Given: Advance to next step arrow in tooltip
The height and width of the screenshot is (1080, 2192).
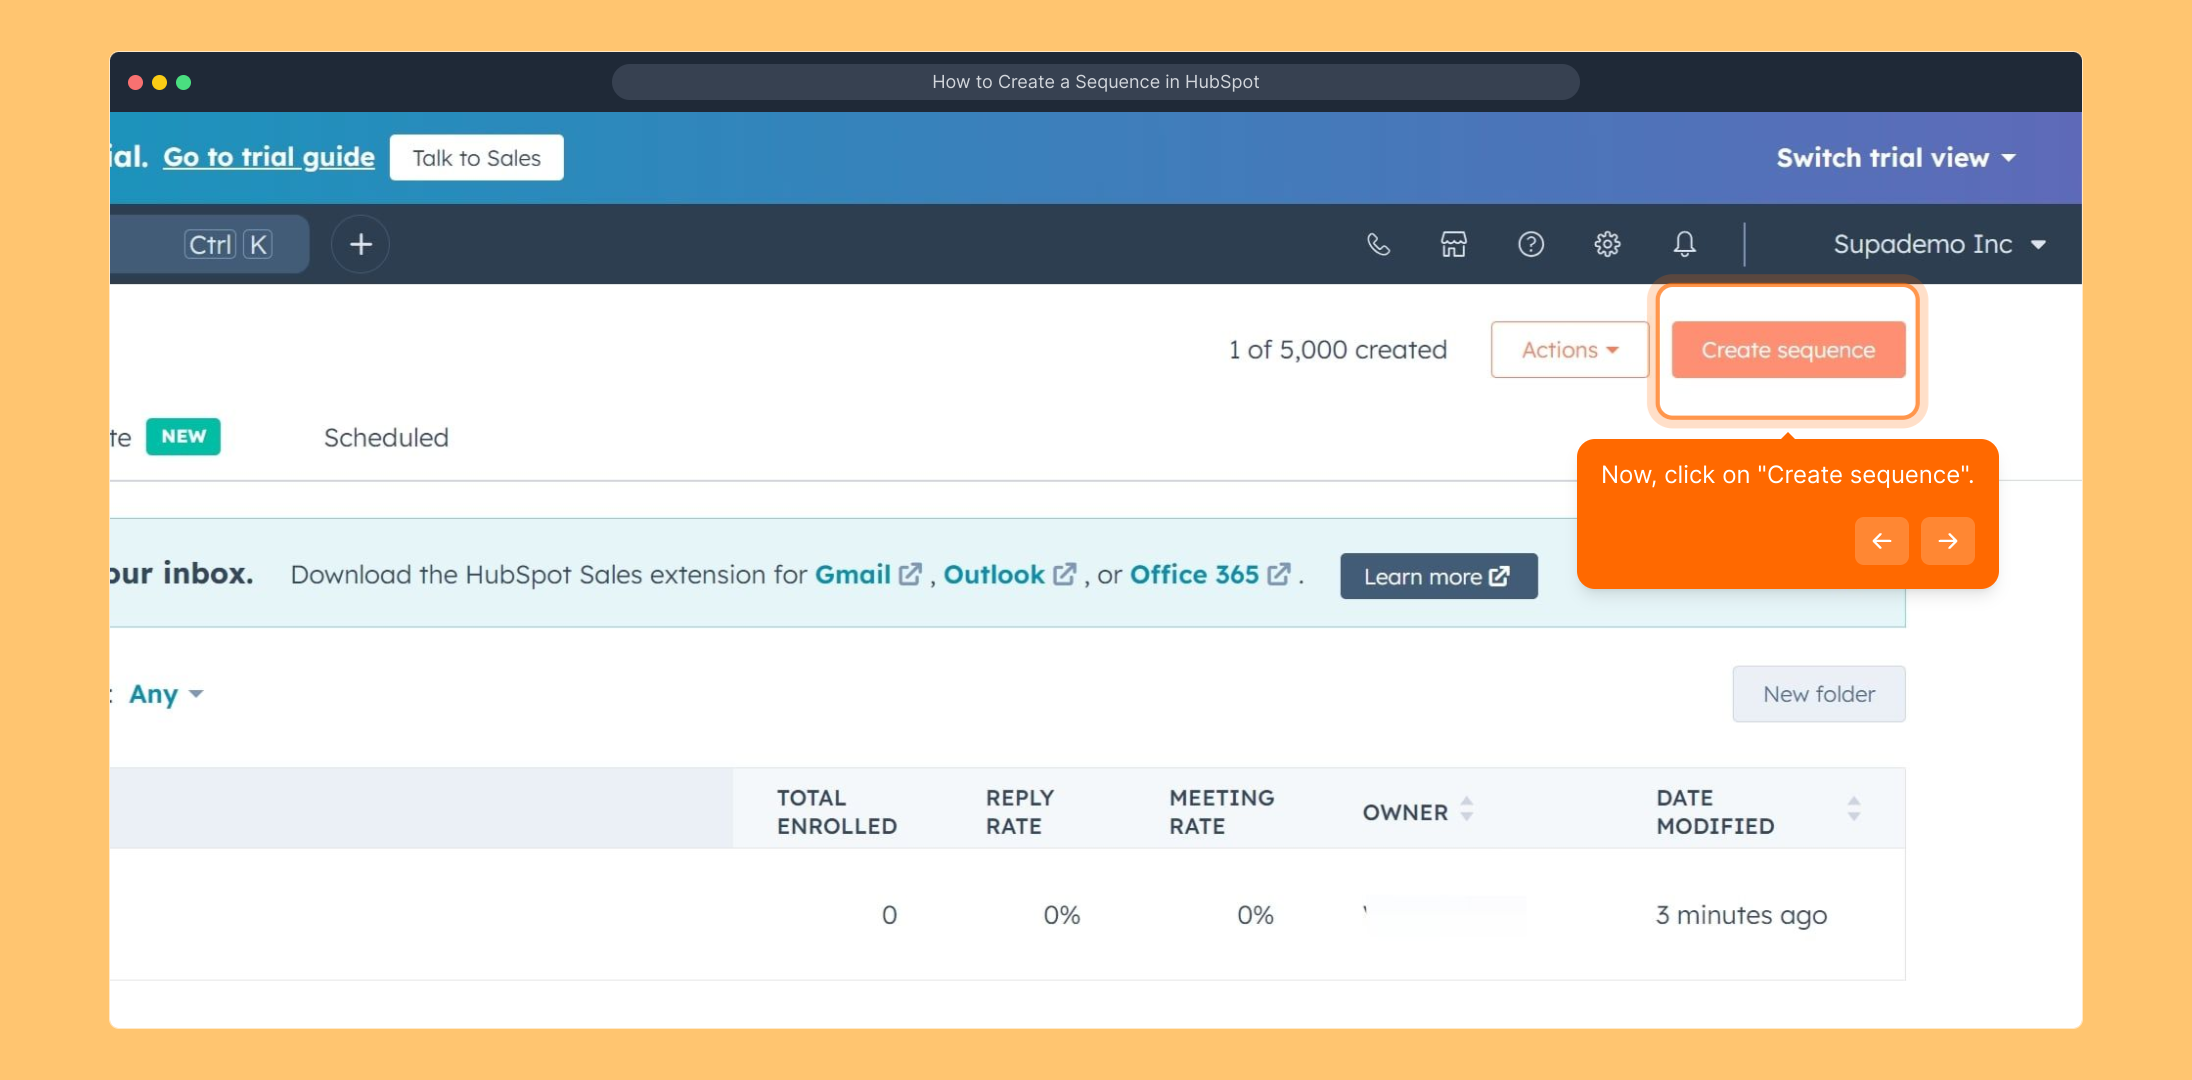Looking at the screenshot, I should pyautogui.click(x=1947, y=541).
